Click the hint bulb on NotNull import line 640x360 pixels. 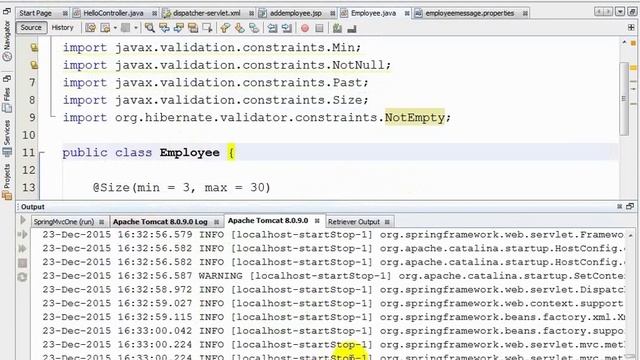(34, 65)
